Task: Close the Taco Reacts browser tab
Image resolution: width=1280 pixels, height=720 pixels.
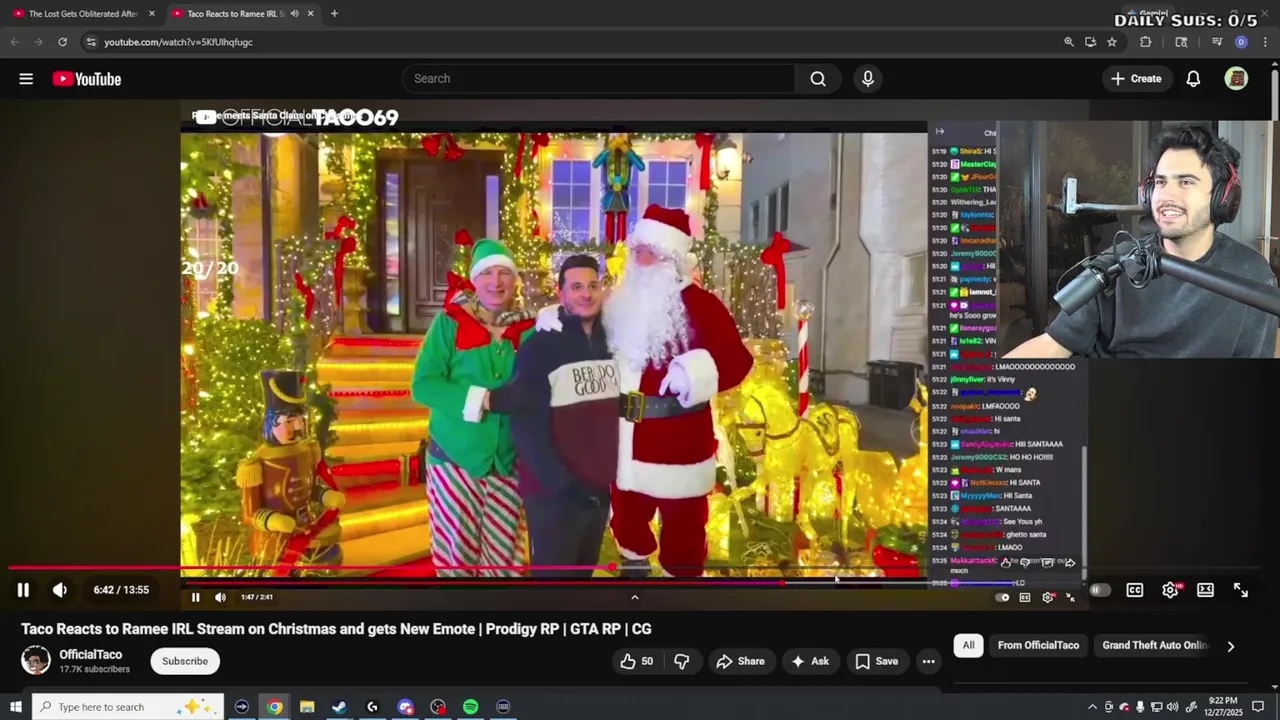Action: pyautogui.click(x=310, y=14)
